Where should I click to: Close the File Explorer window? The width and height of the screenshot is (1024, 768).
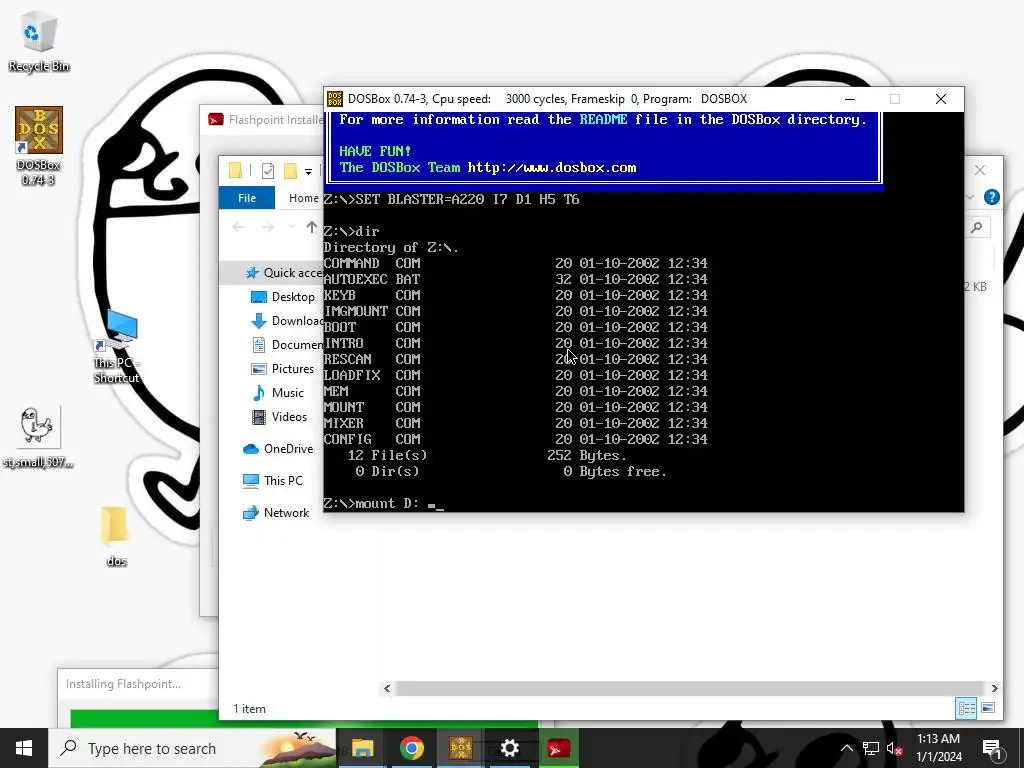pos(980,170)
